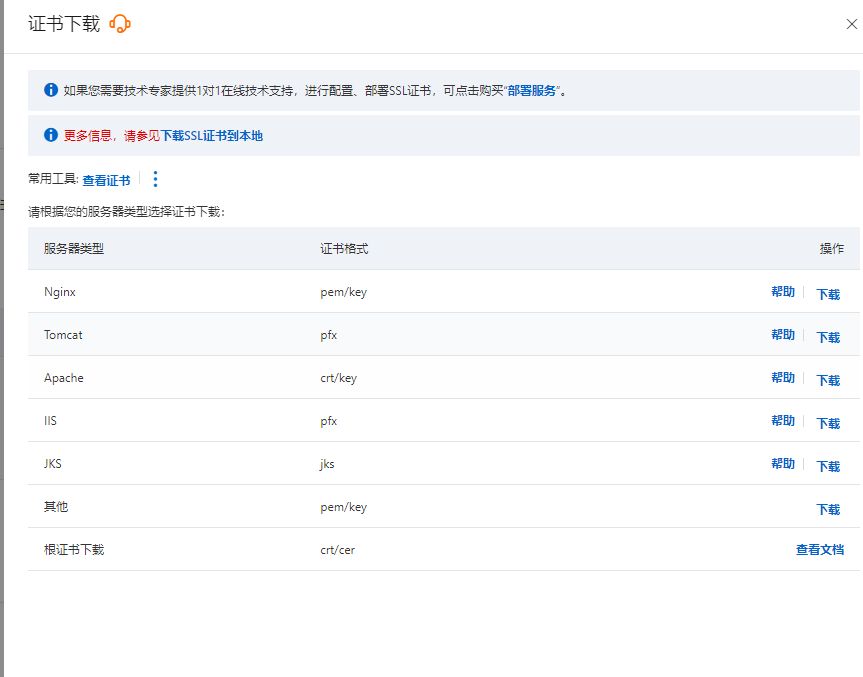Viewport: 863px width, 677px height.
Task: Open 下载SSL证书到本地 help link
Action: coord(212,136)
